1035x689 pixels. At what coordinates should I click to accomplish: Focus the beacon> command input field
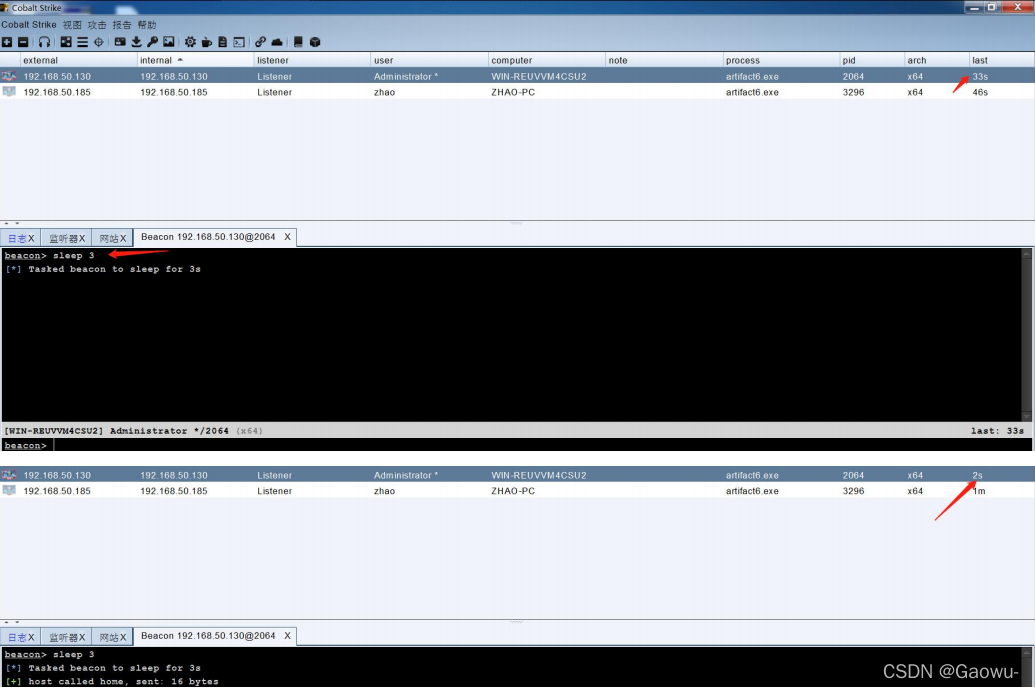(x=541, y=445)
